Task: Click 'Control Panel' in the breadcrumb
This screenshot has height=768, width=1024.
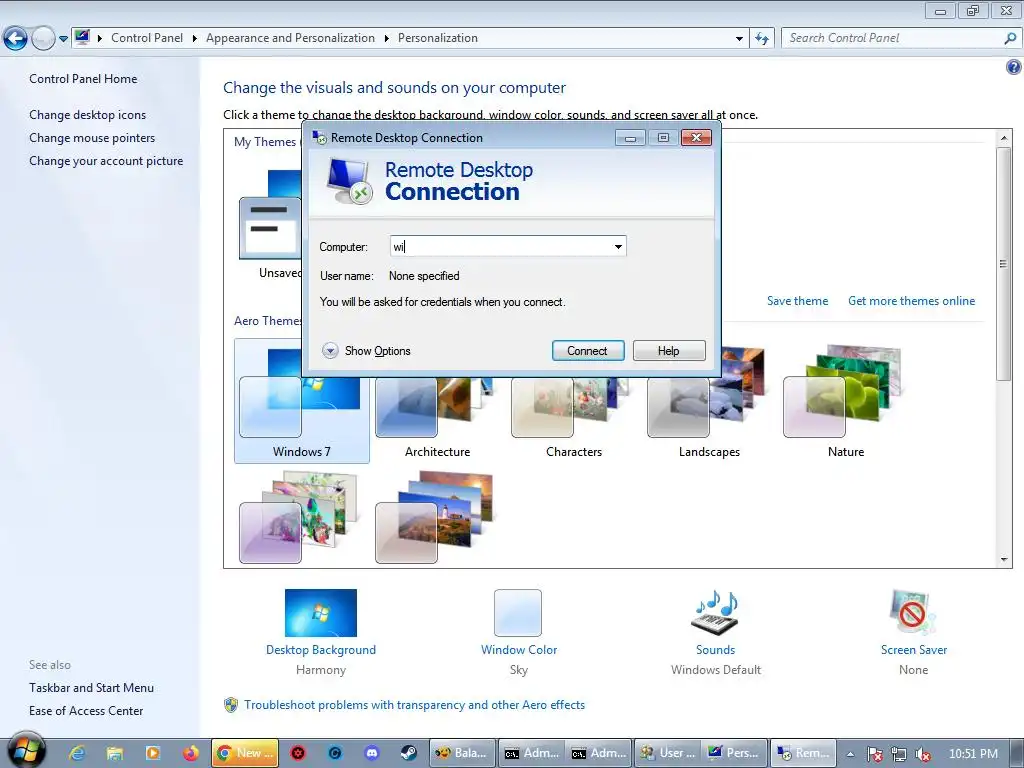Action: pyautogui.click(x=147, y=38)
